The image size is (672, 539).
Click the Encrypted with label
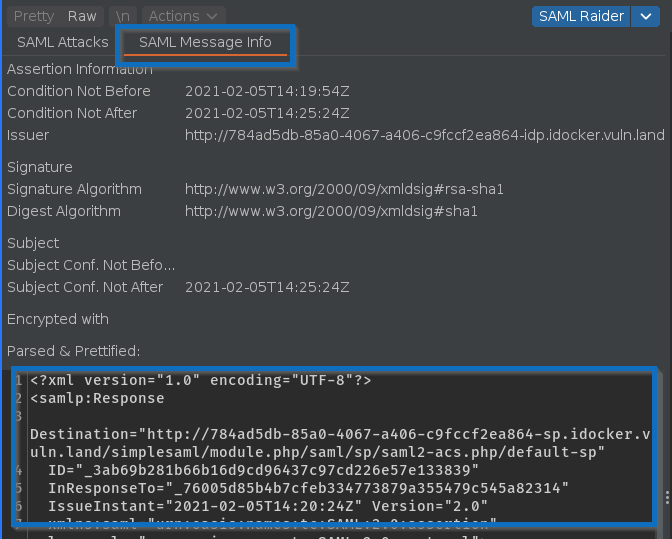(58, 319)
